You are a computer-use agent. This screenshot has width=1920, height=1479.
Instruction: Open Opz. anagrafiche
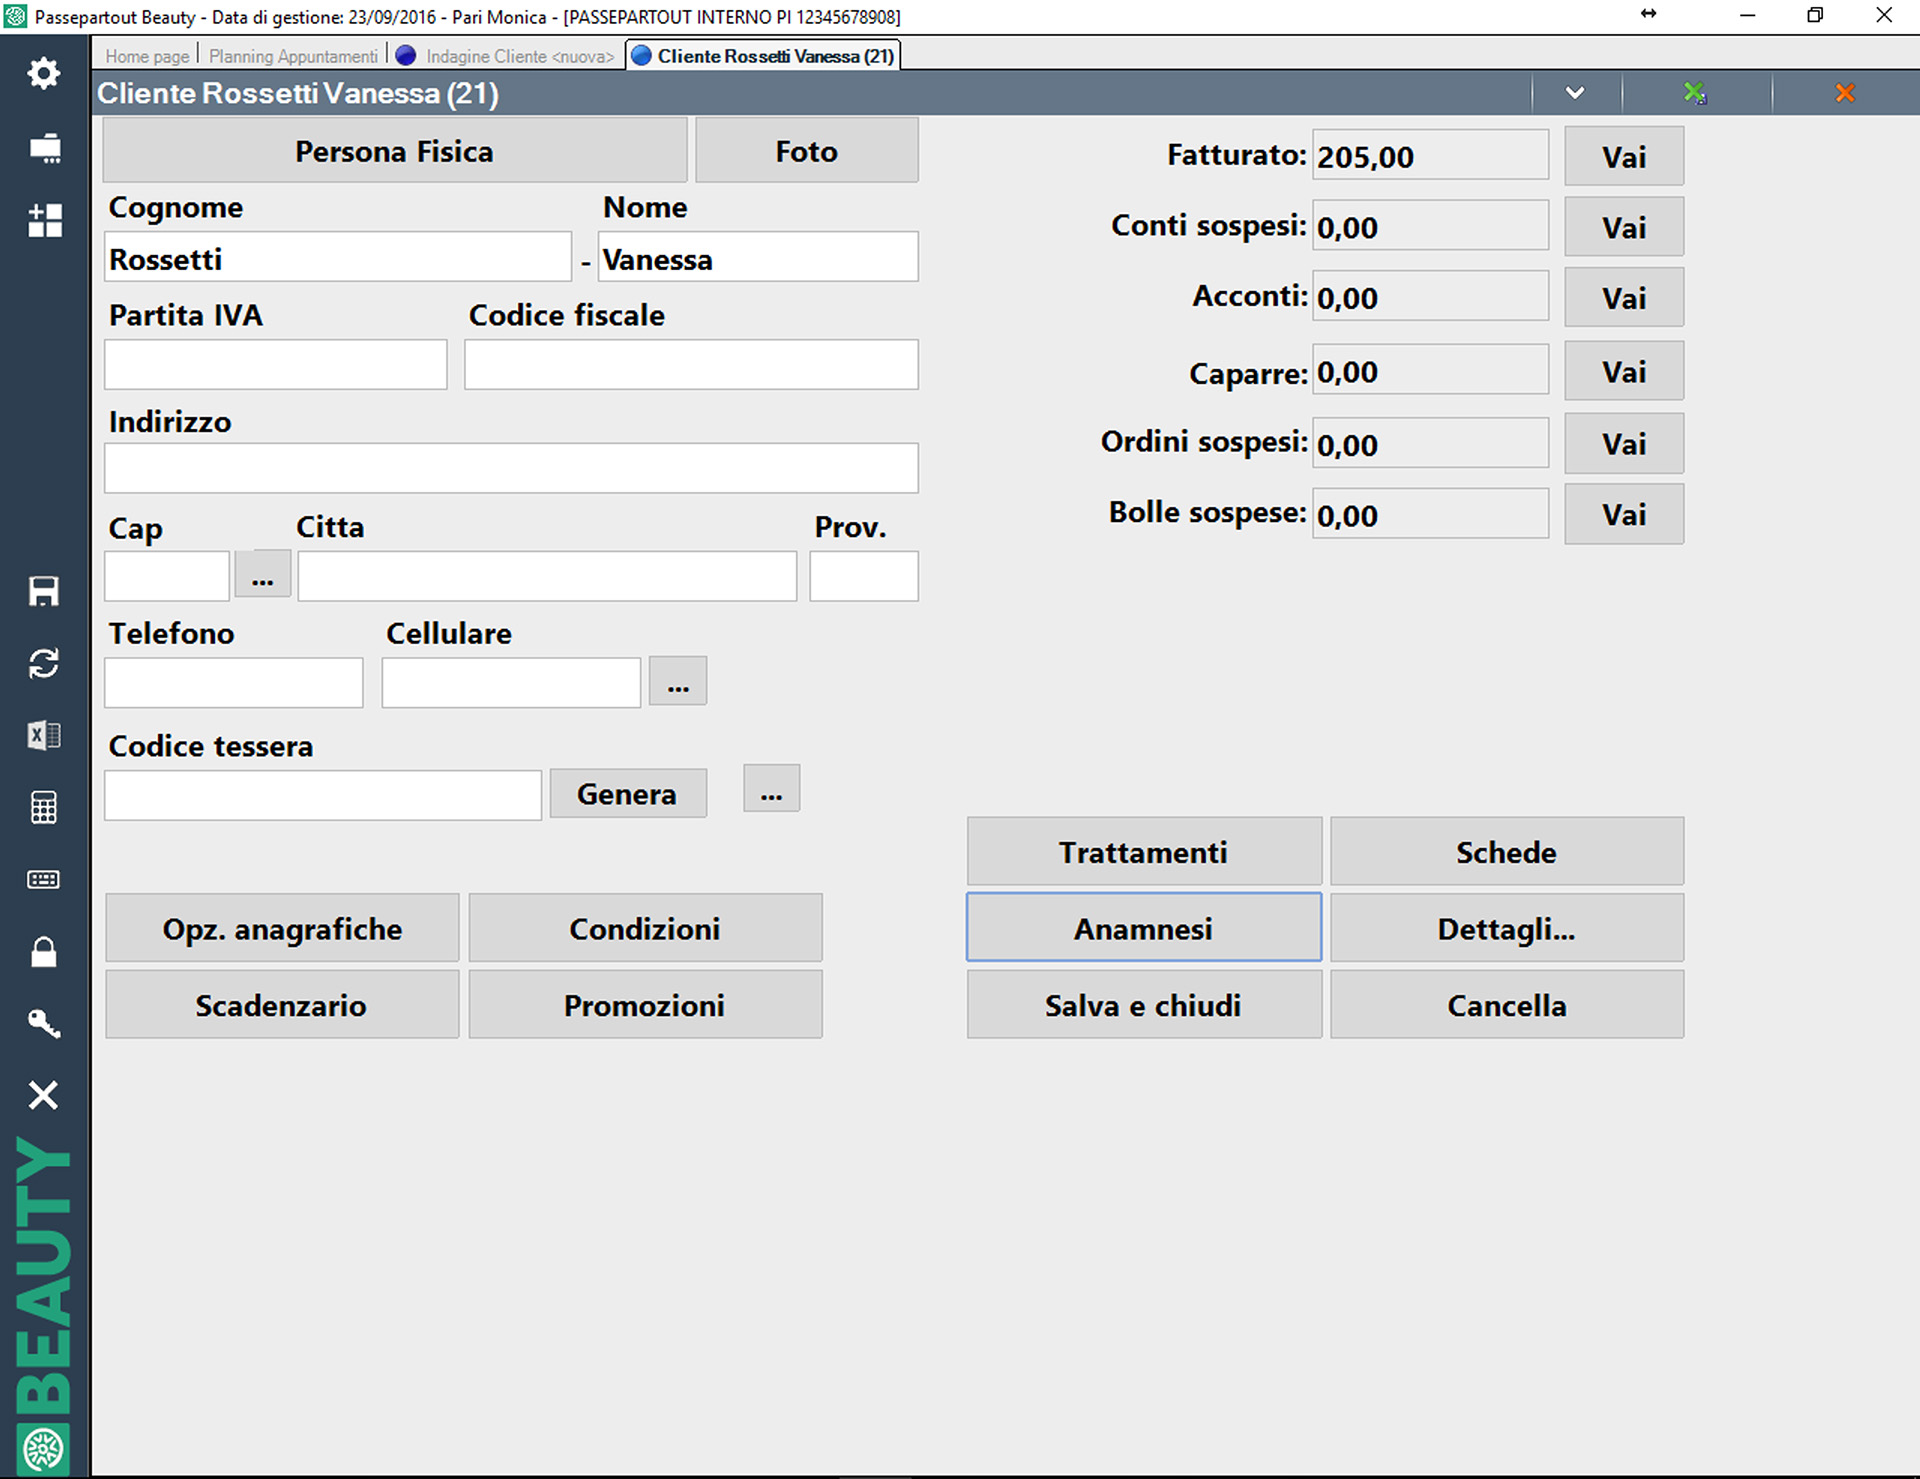click(282, 928)
